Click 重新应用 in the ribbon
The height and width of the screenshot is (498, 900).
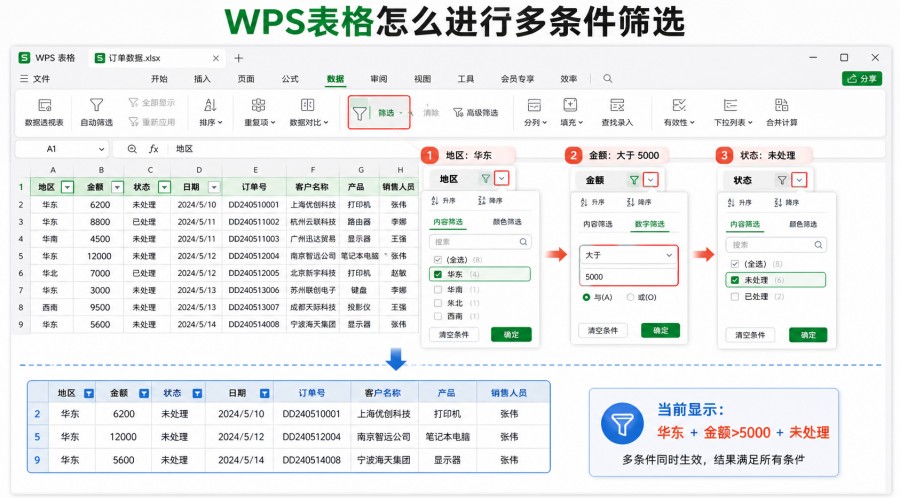point(152,122)
